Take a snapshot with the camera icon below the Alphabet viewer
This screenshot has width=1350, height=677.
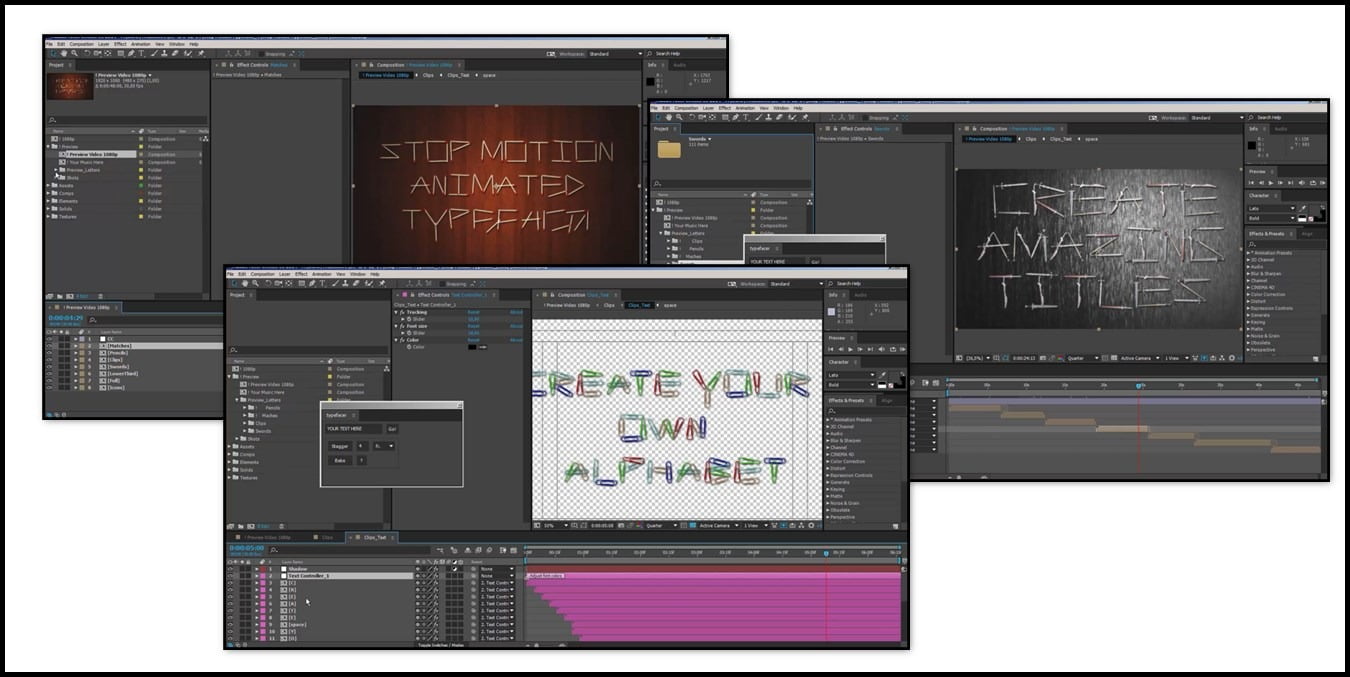(x=621, y=525)
